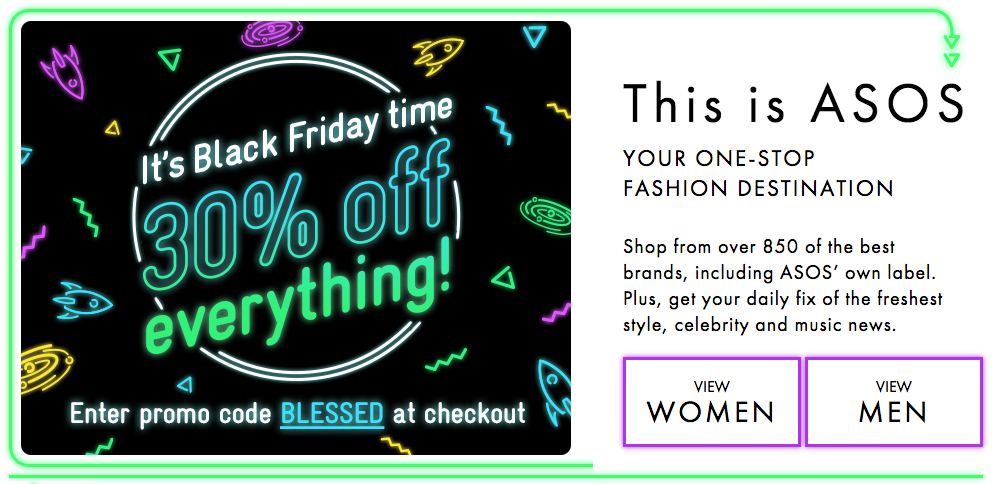Click the purple neon planet icon
The height and width of the screenshot is (484, 999).
pyautogui.click(x=271, y=32)
